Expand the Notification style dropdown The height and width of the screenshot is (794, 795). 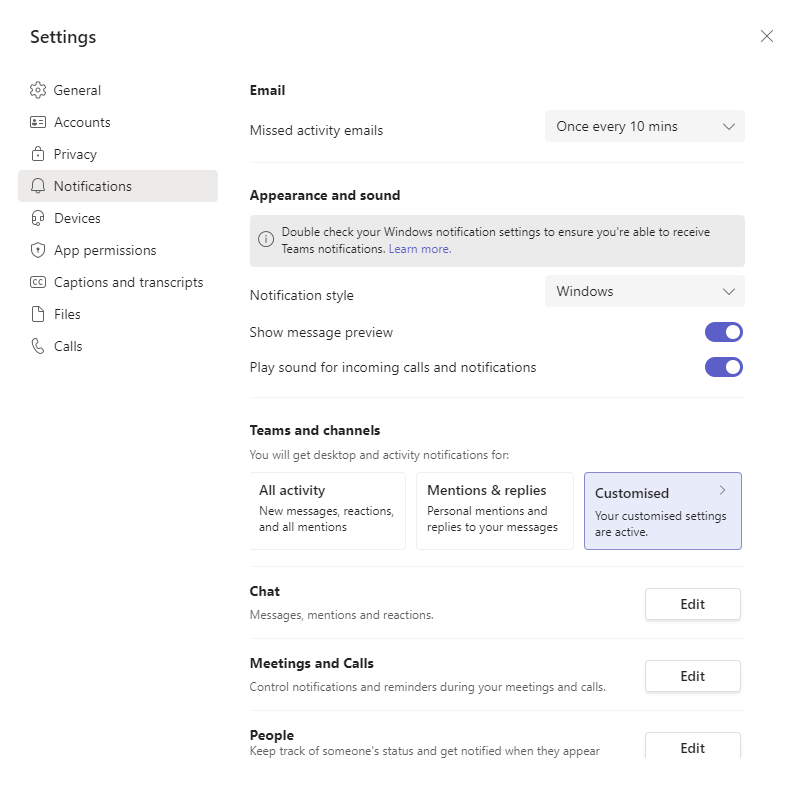[x=644, y=291]
